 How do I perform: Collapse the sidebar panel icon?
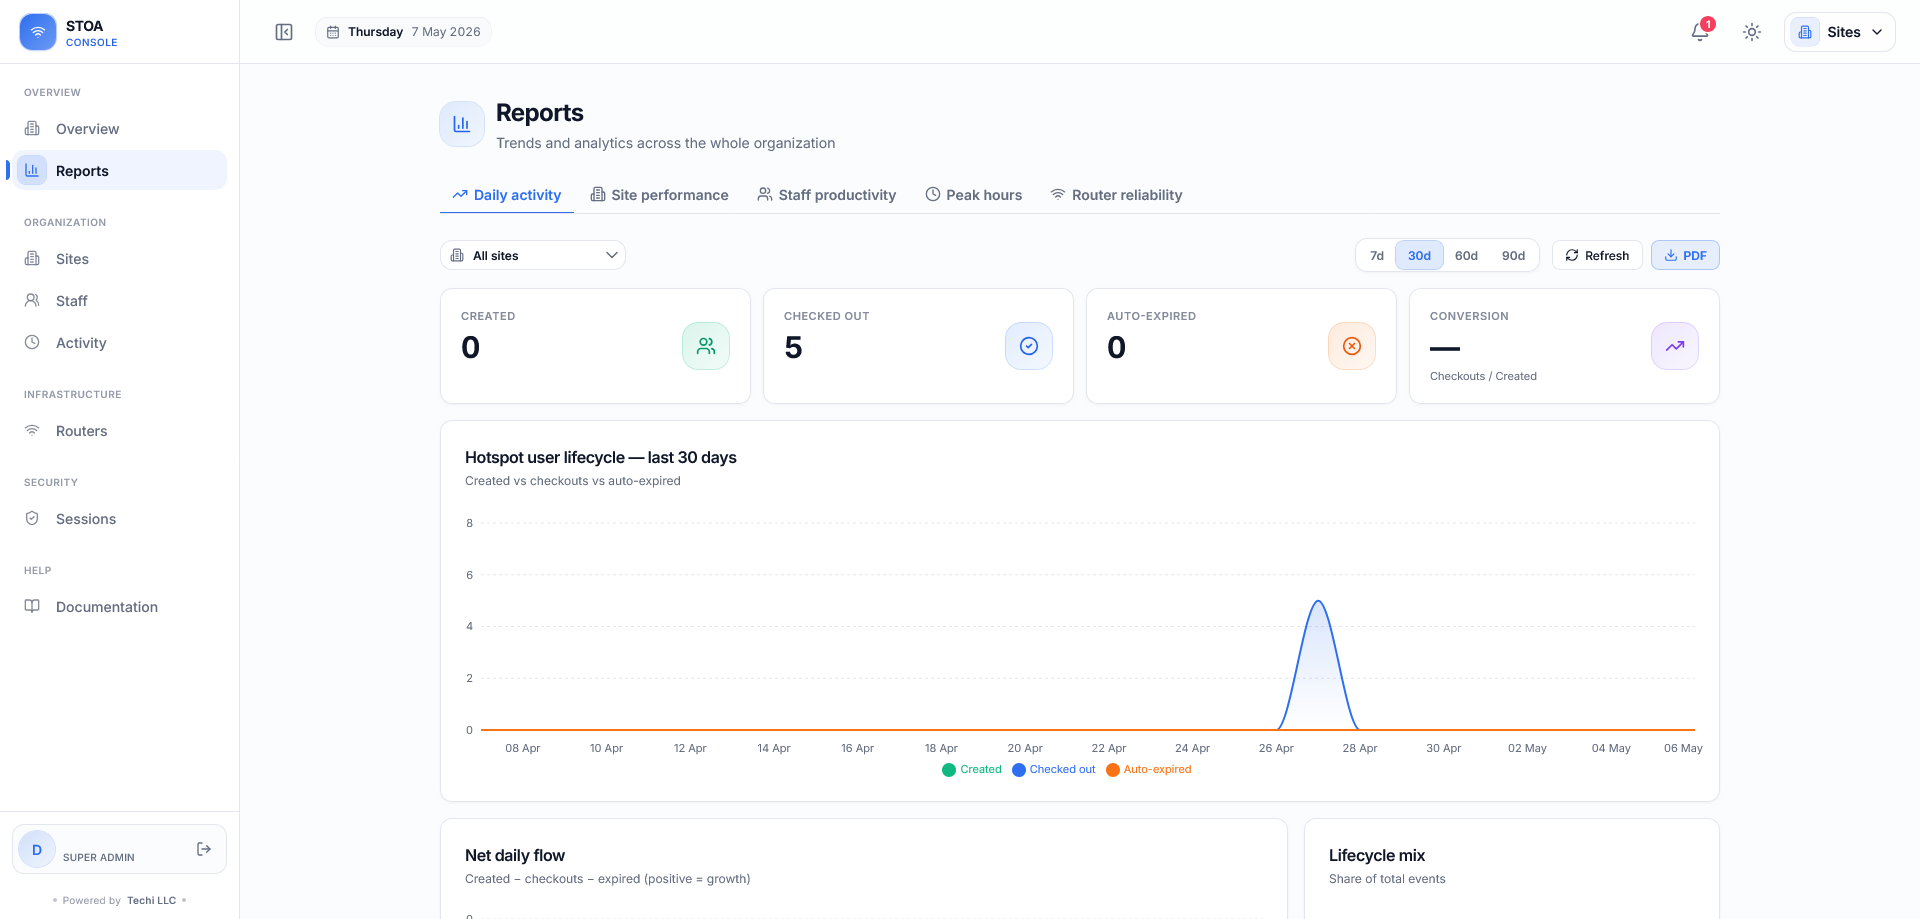284,32
